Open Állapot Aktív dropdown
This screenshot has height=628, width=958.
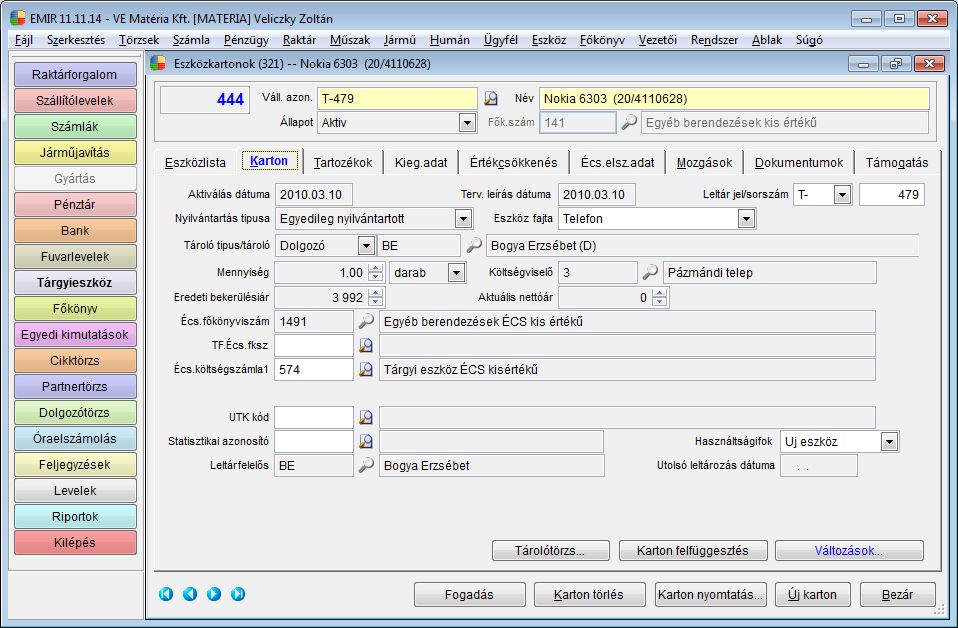tap(467, 123)
